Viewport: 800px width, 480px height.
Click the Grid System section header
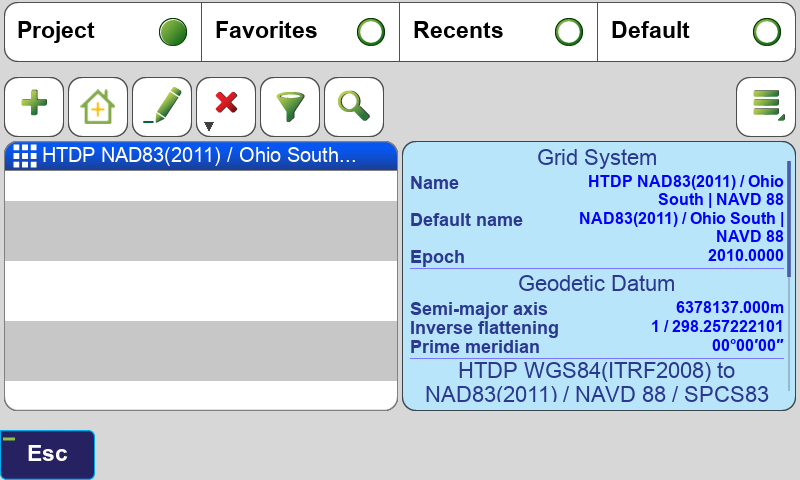click(597, 157)
